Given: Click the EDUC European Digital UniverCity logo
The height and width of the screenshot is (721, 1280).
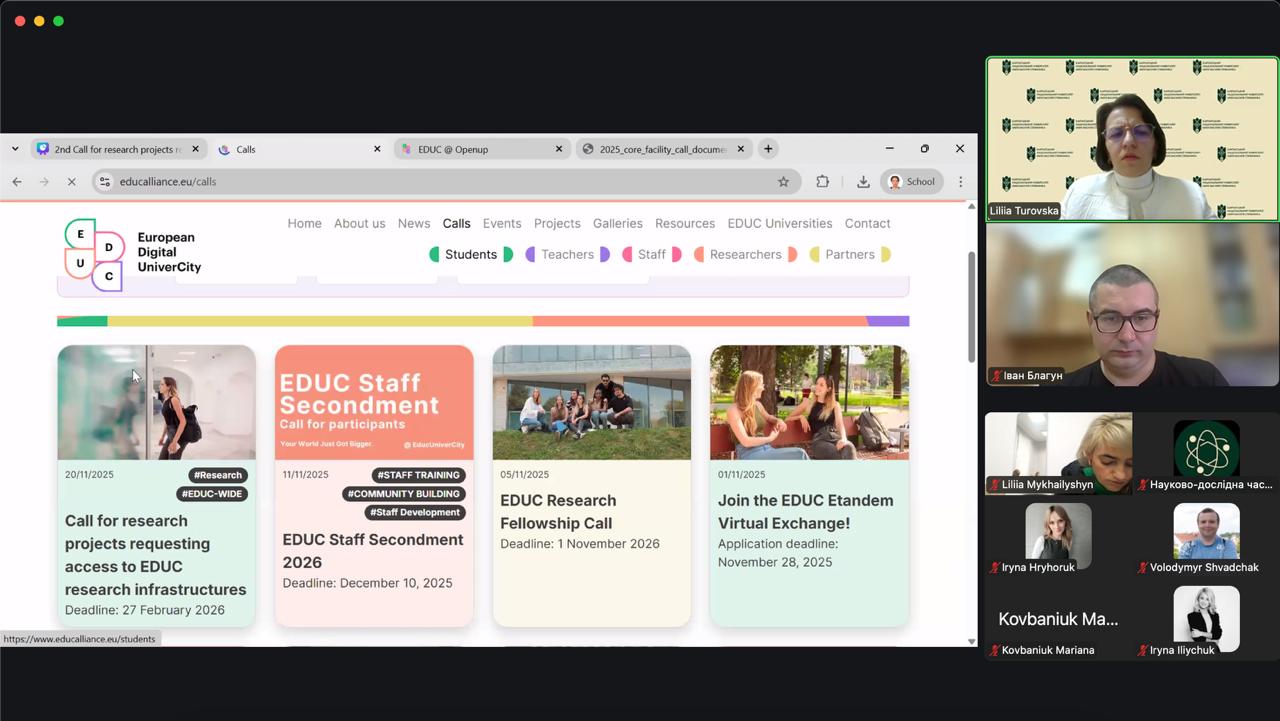Looking at the screenshot, I should (x=133, y=254).
